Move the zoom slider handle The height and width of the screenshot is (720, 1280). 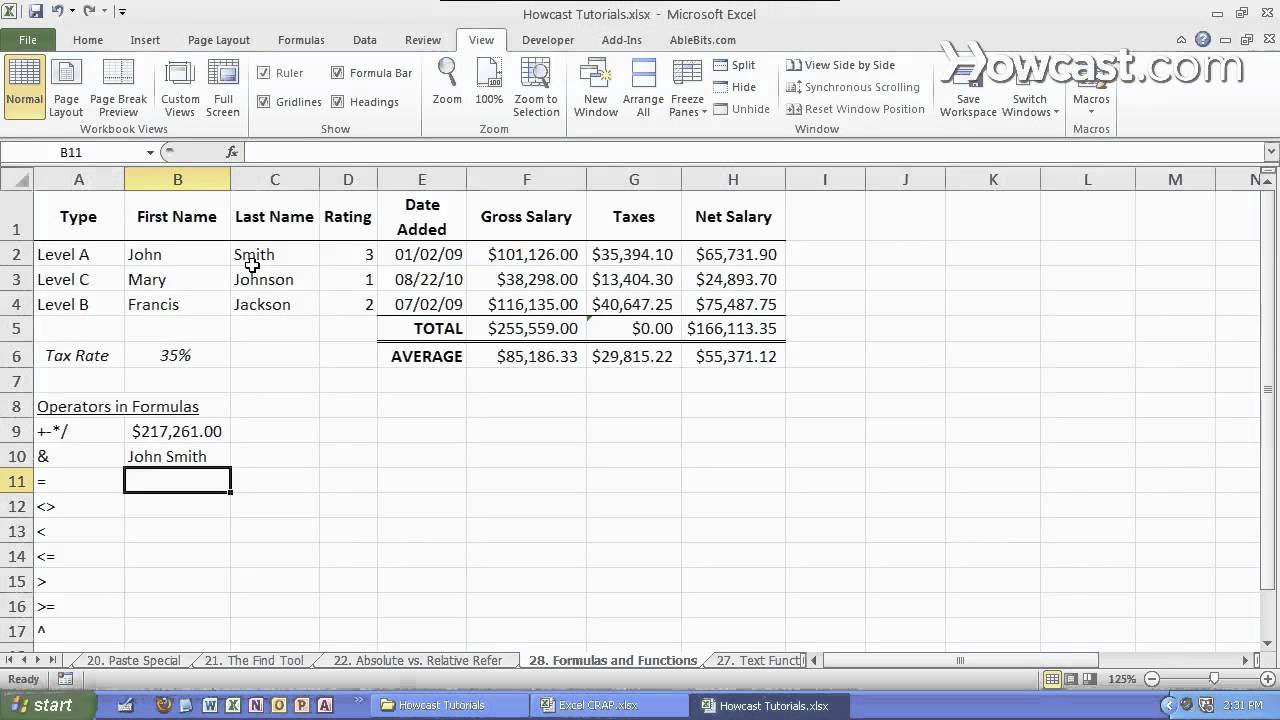[x=1214, y=679]
